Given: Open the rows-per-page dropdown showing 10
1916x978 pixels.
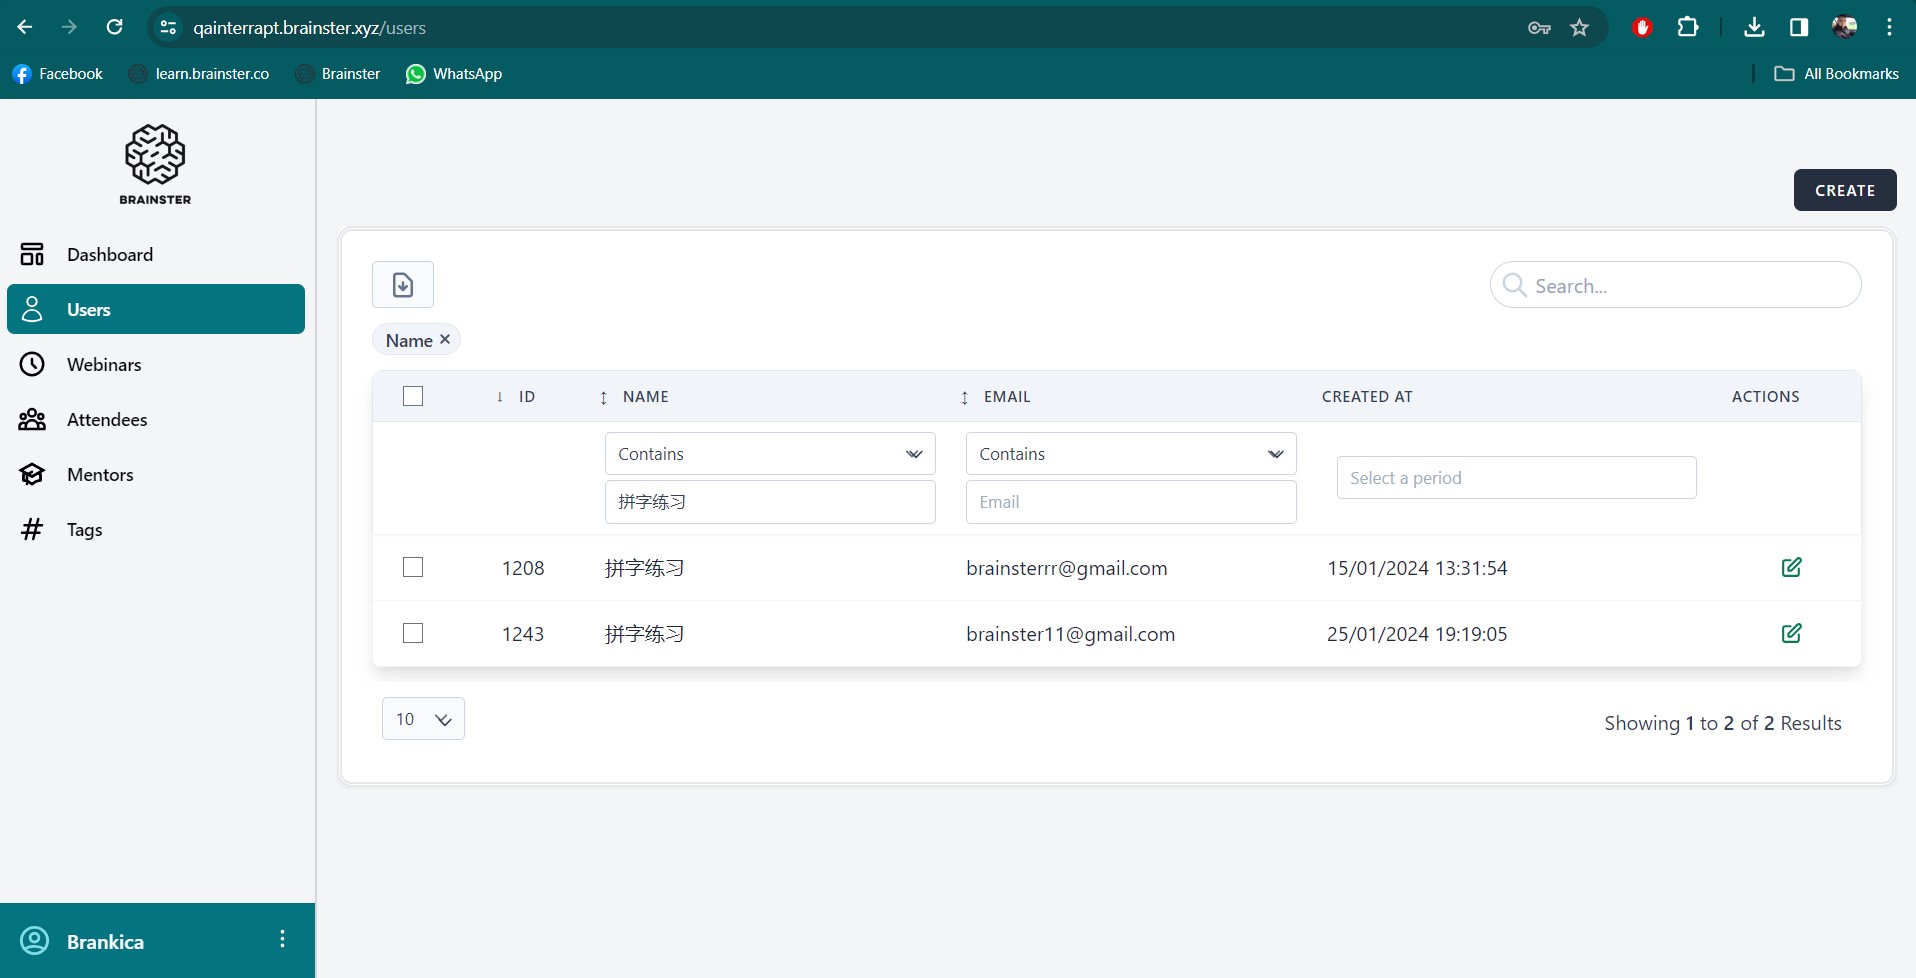Looking at the screenshot, I should point(423,719).
